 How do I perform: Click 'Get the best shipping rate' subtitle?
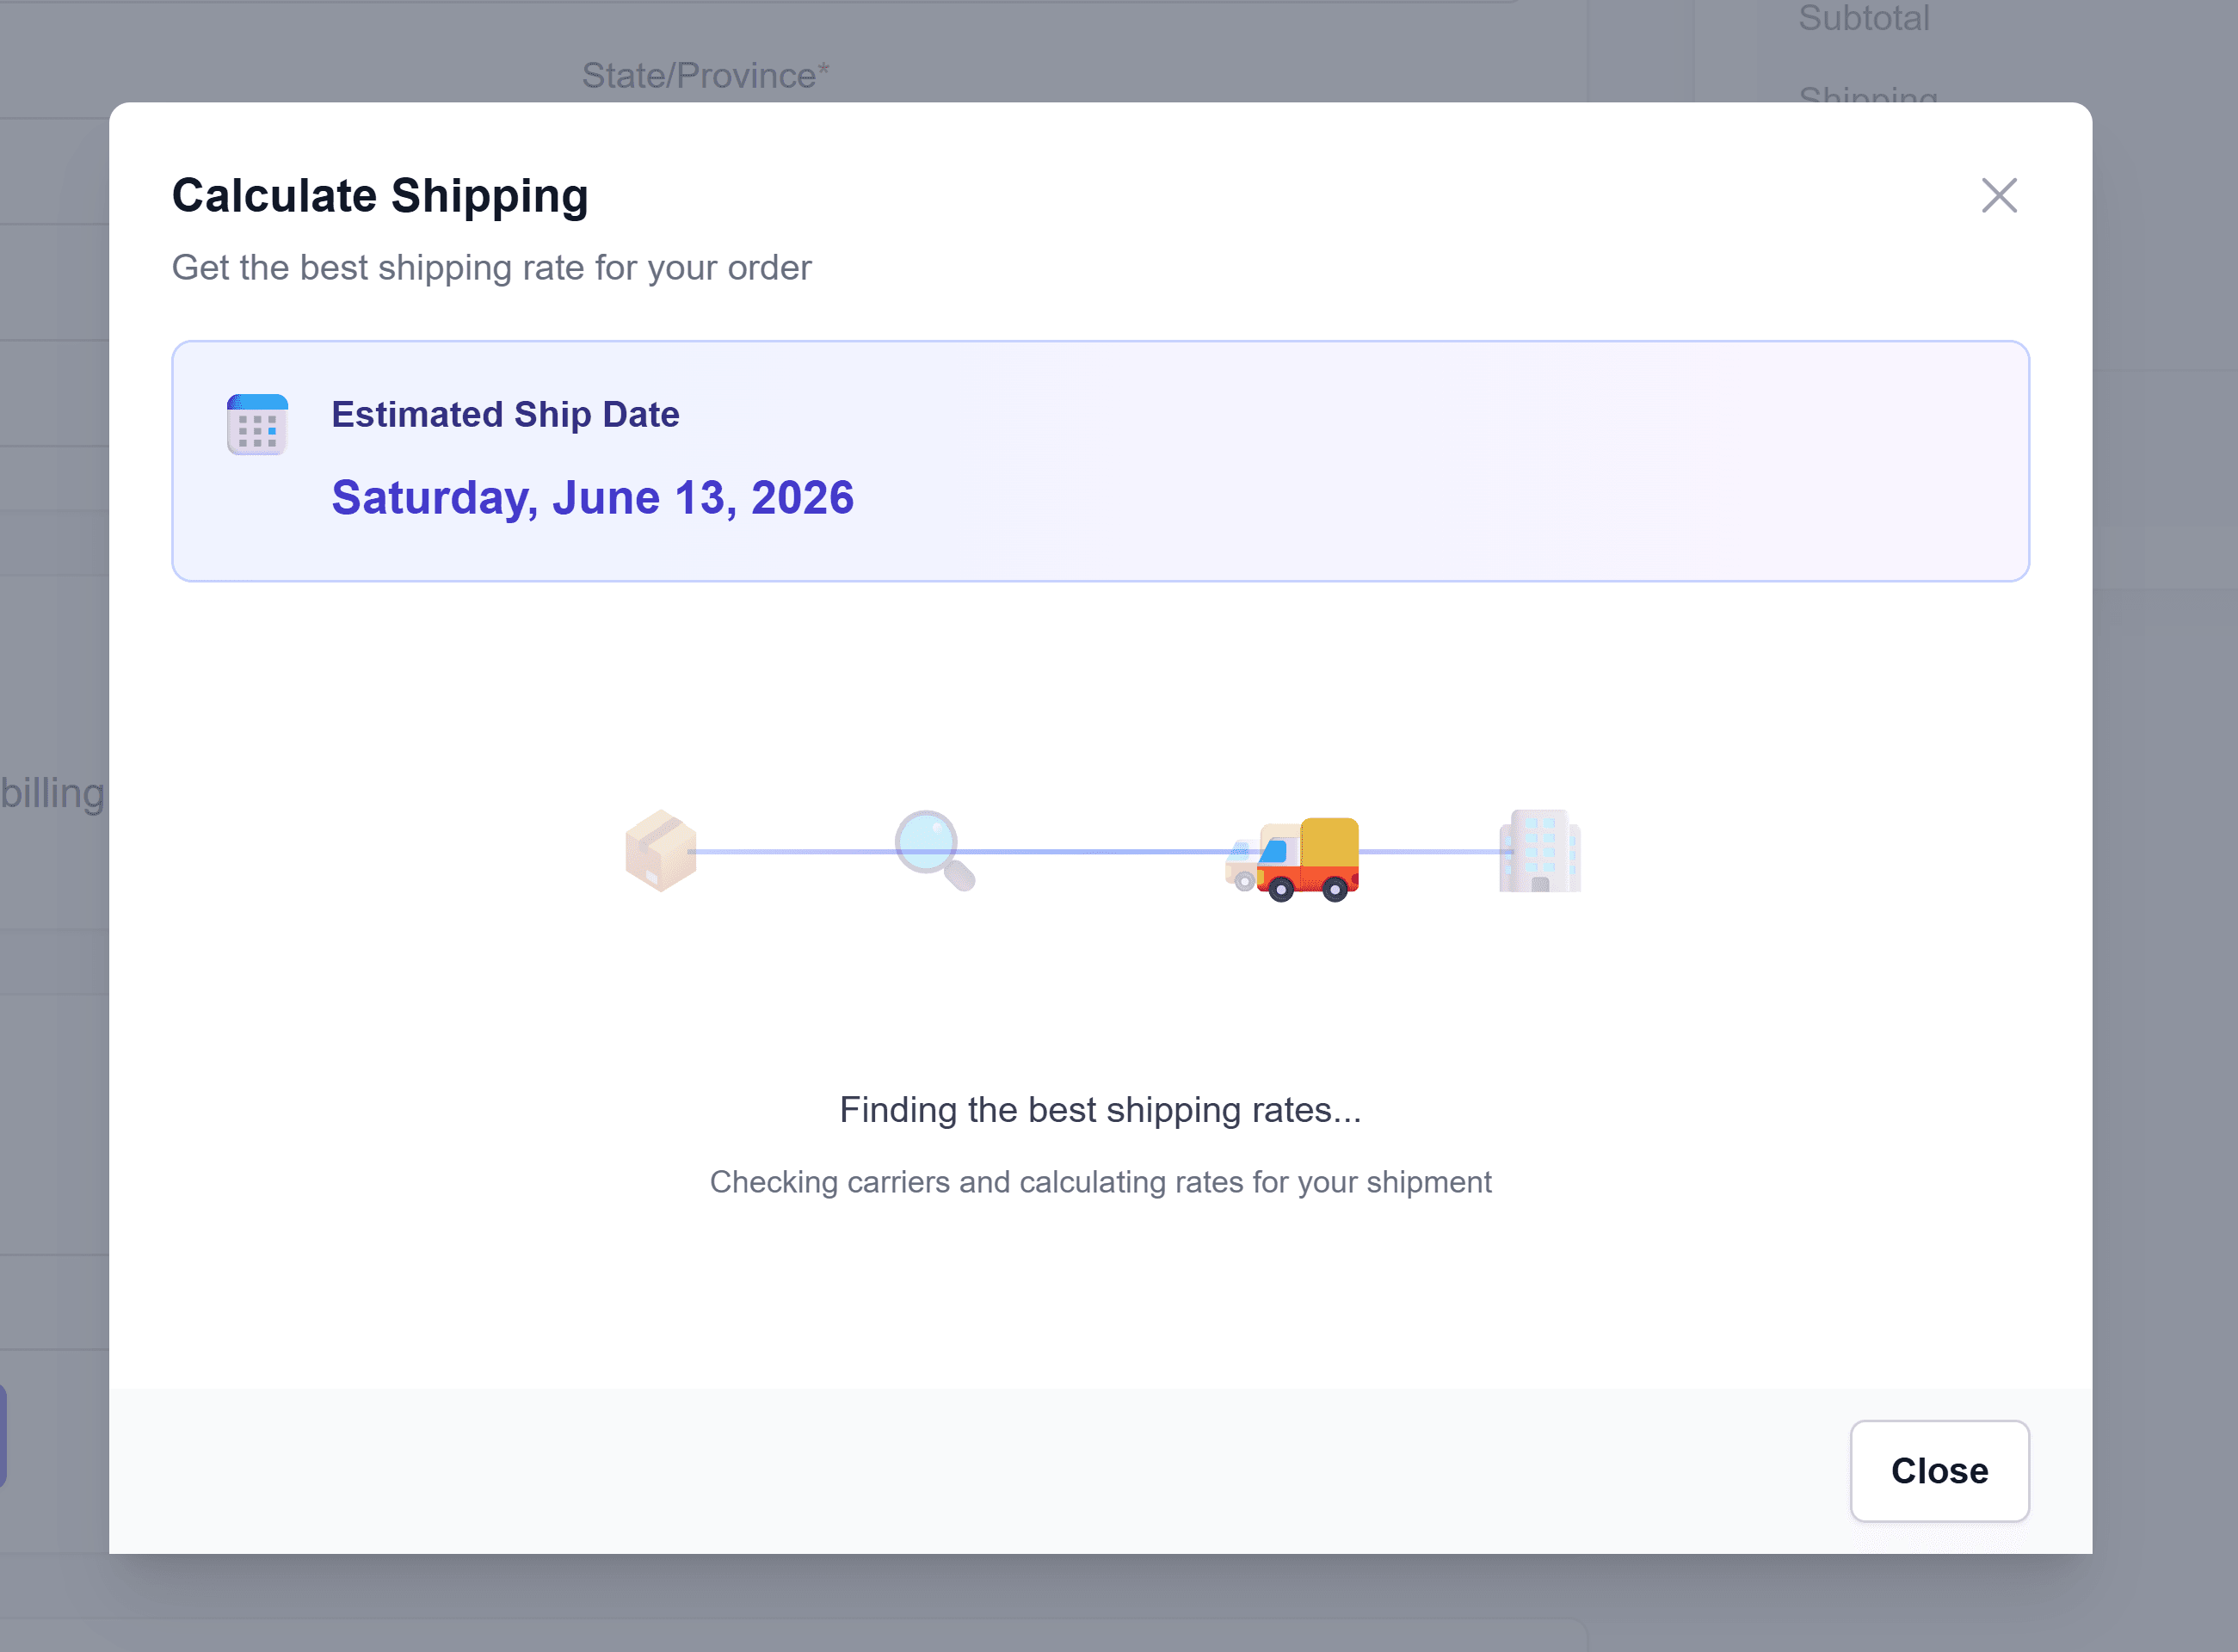pyautogui.click(x=491, y=268)
